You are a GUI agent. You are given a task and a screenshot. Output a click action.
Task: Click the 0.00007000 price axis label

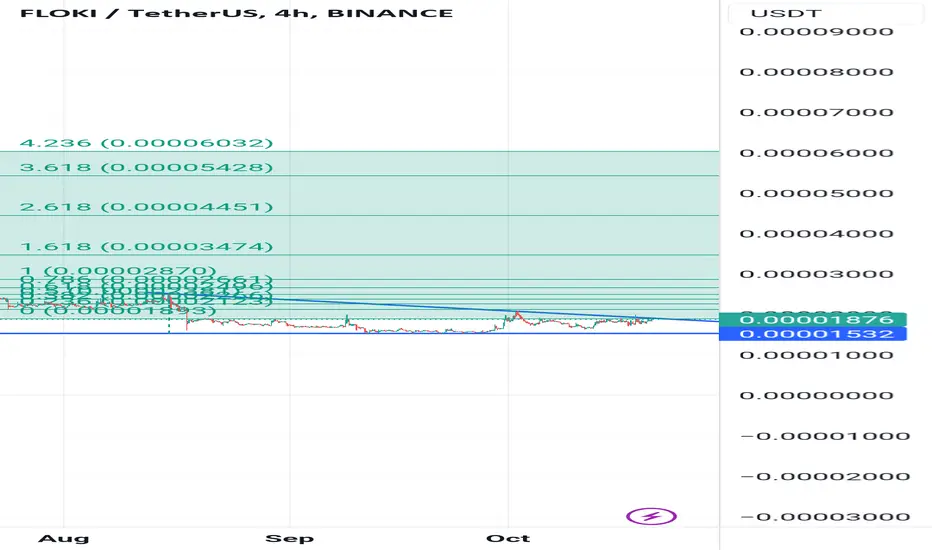[817, 112]
